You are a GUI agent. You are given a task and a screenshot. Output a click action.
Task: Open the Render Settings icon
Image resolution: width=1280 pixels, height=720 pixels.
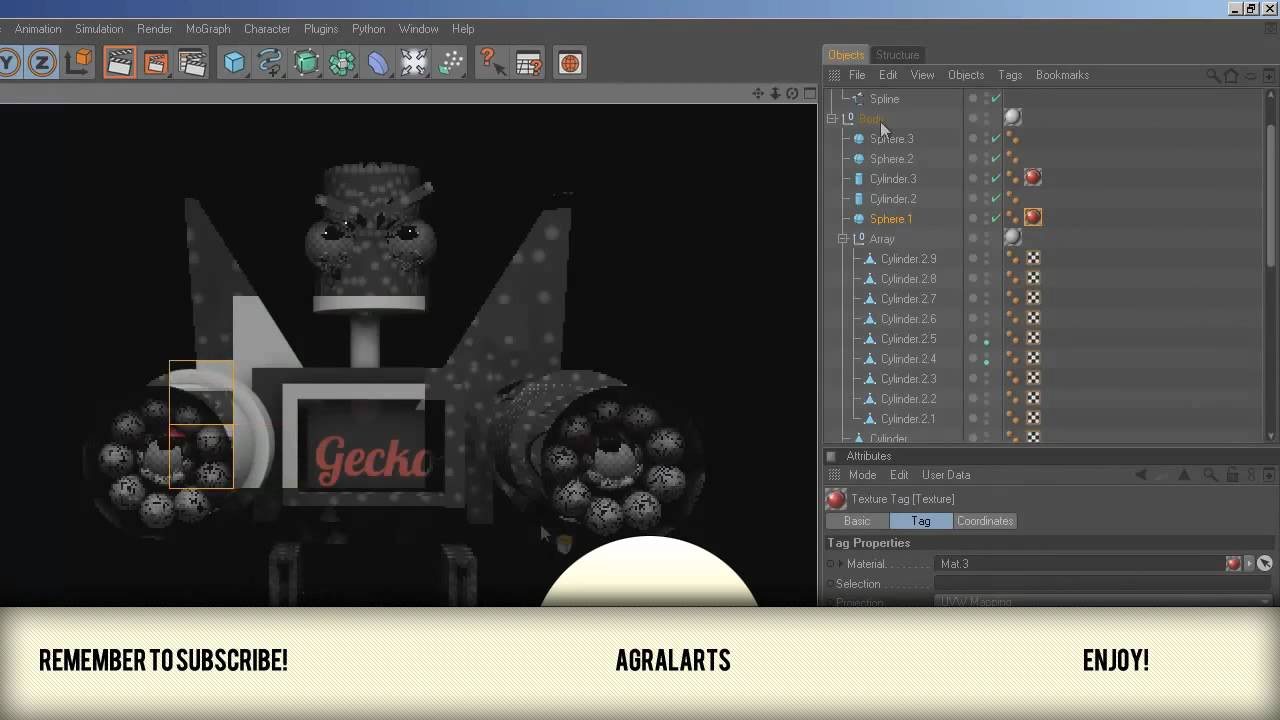192,63
